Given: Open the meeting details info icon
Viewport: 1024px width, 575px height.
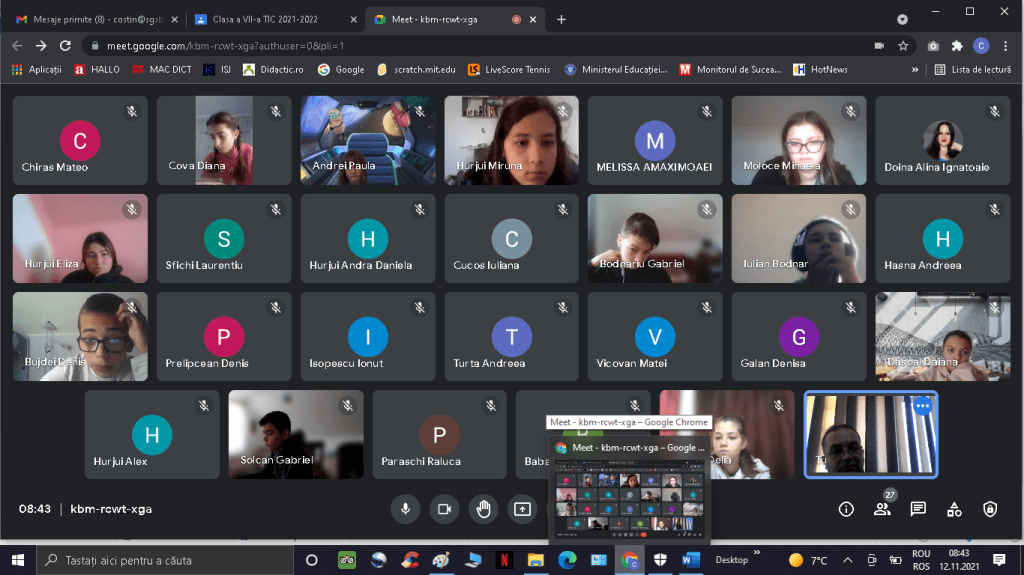Looking at the screenshot, I should [x=846, y=509].
